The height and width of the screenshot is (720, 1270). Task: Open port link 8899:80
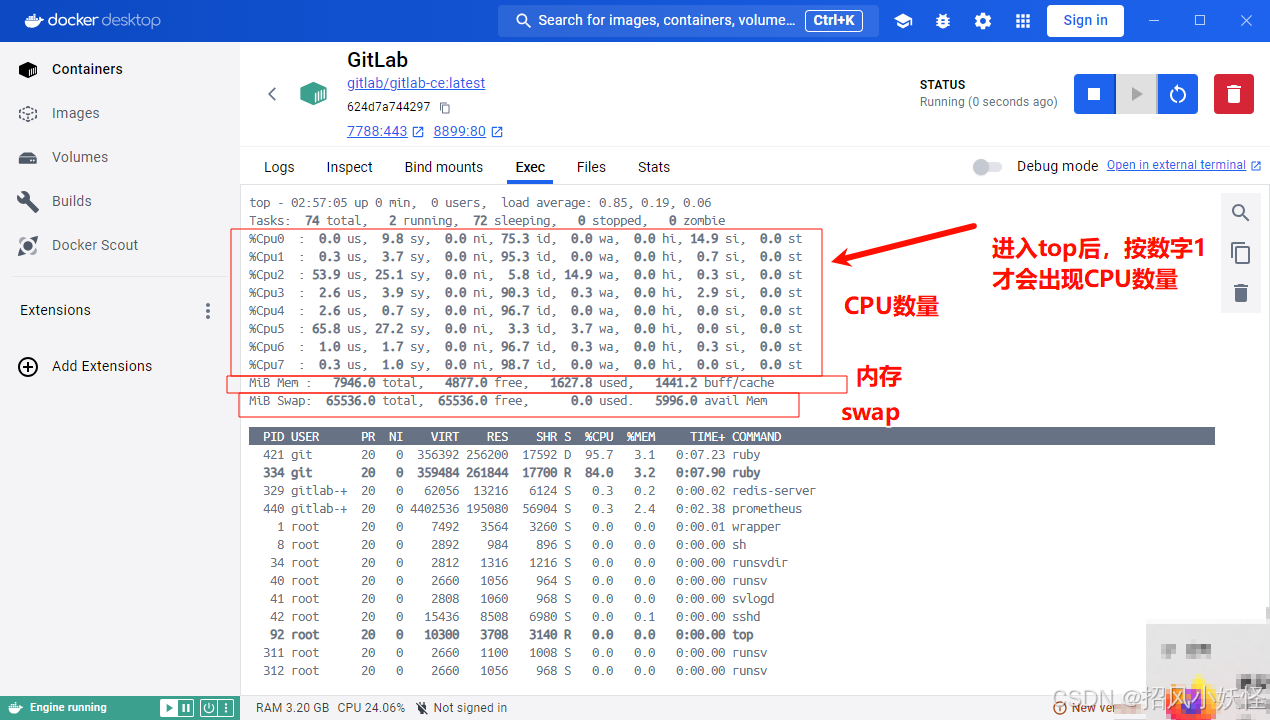tap(468, 131)
